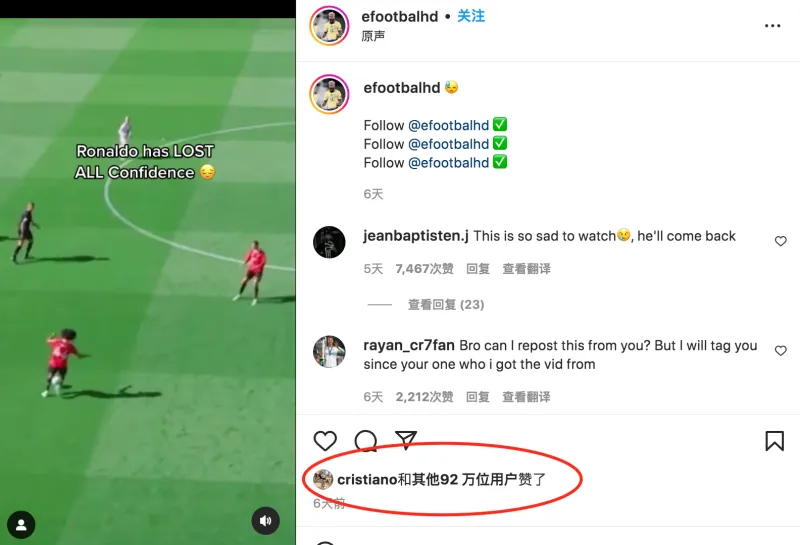Click 查看翻译 under jeanbaptisten.j comment
800x545 pixels.
[x=527, y=269]
